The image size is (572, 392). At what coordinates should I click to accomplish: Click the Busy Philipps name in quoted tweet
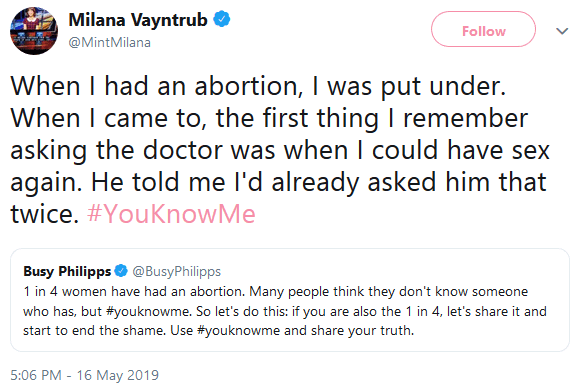67,271
